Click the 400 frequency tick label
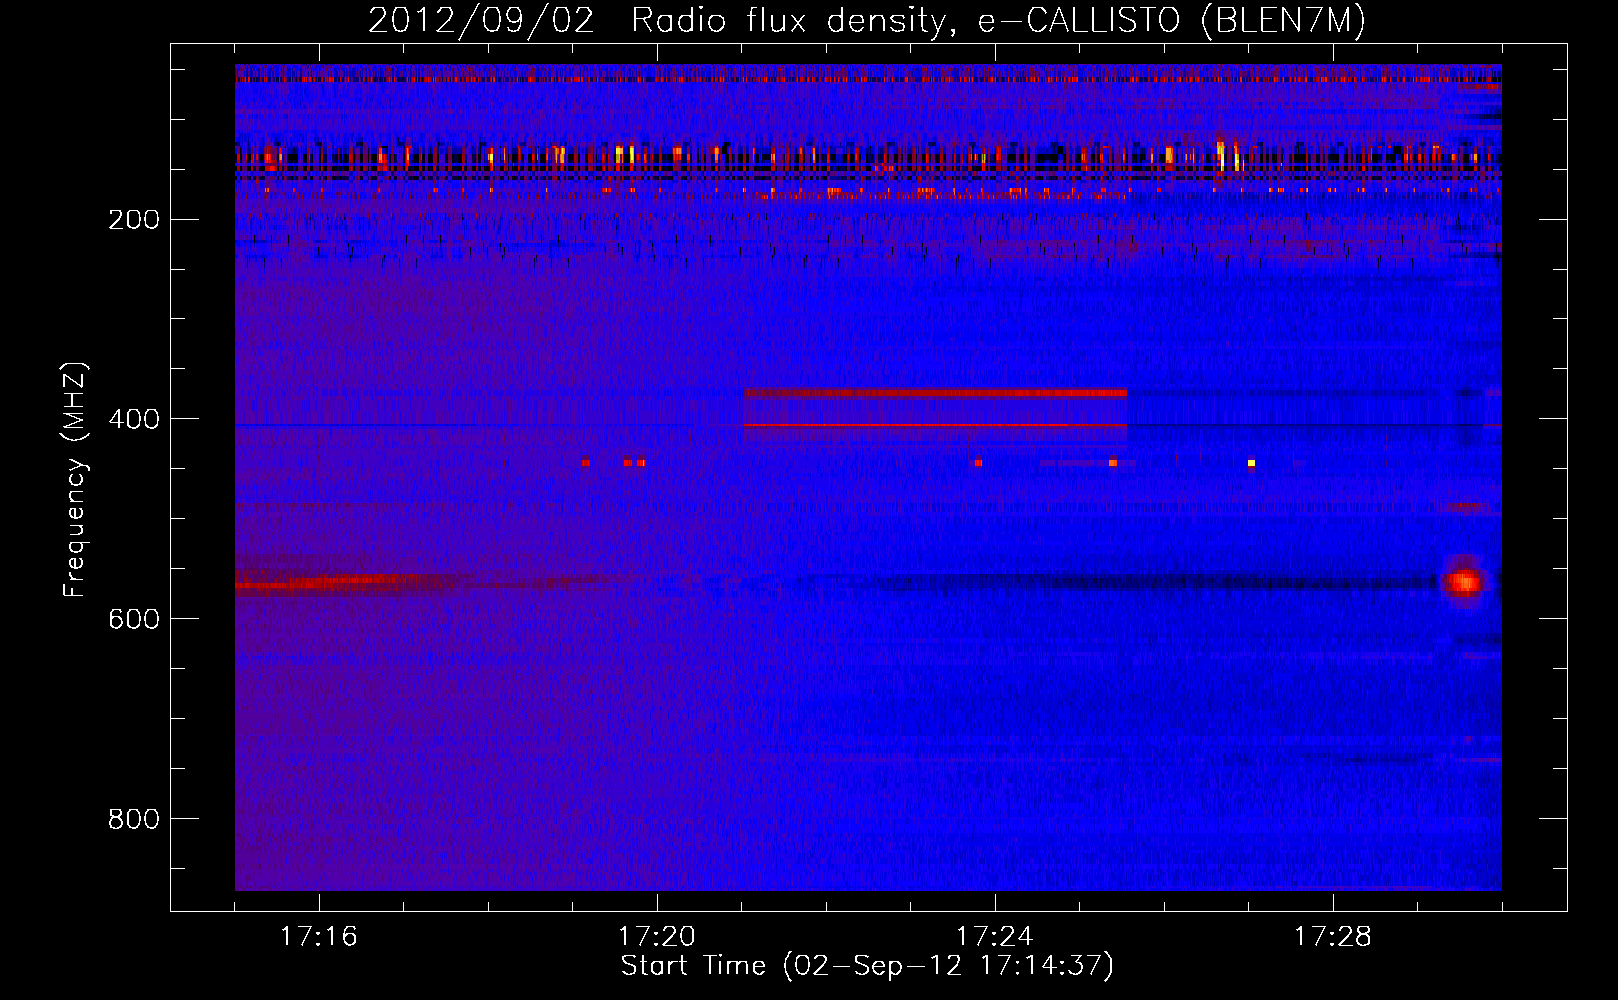 [x=133, y=420]
